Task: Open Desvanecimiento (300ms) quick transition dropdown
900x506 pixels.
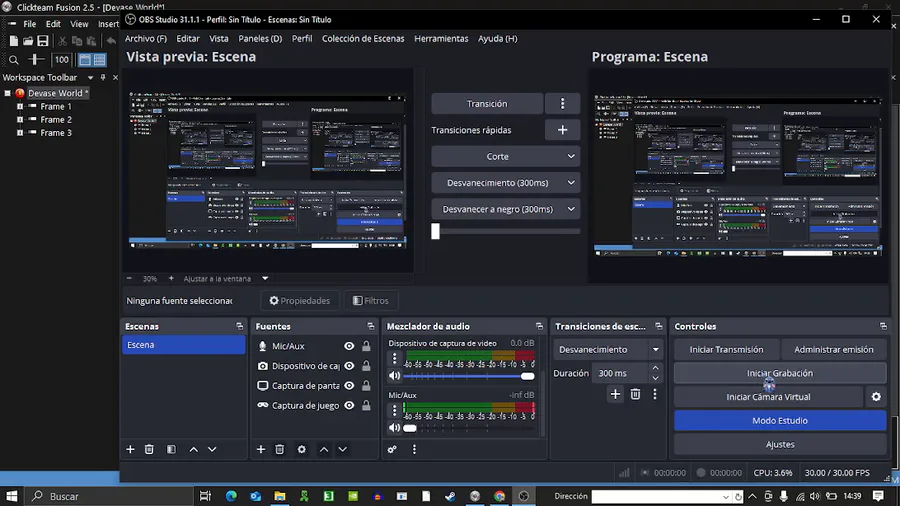Action: tap(505, 183)
